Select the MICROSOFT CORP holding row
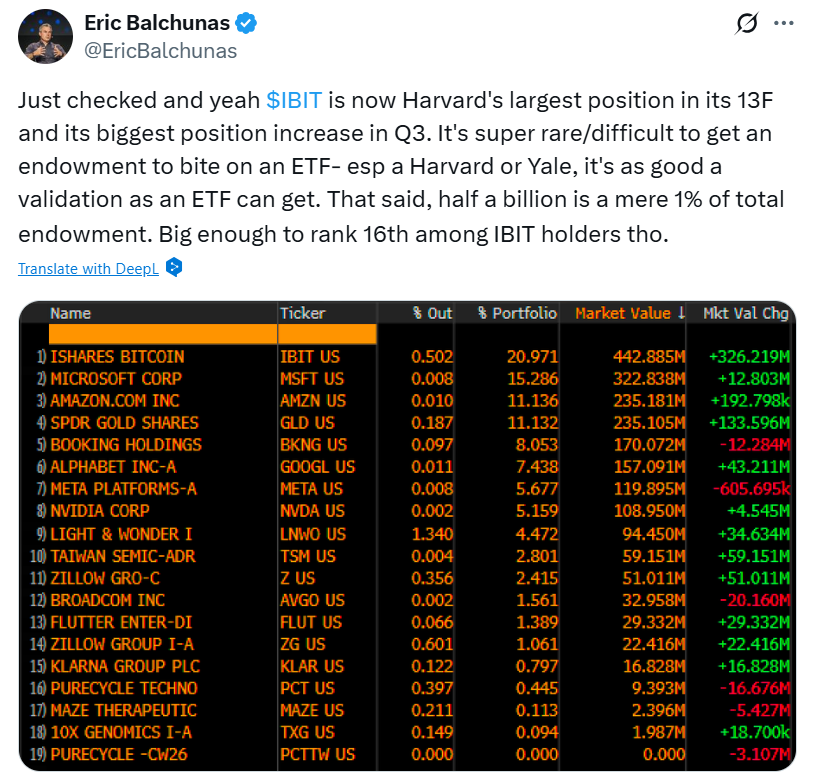The height and width of the screenshot is (776, 818). pyautogui.click(x=116, y=379)
